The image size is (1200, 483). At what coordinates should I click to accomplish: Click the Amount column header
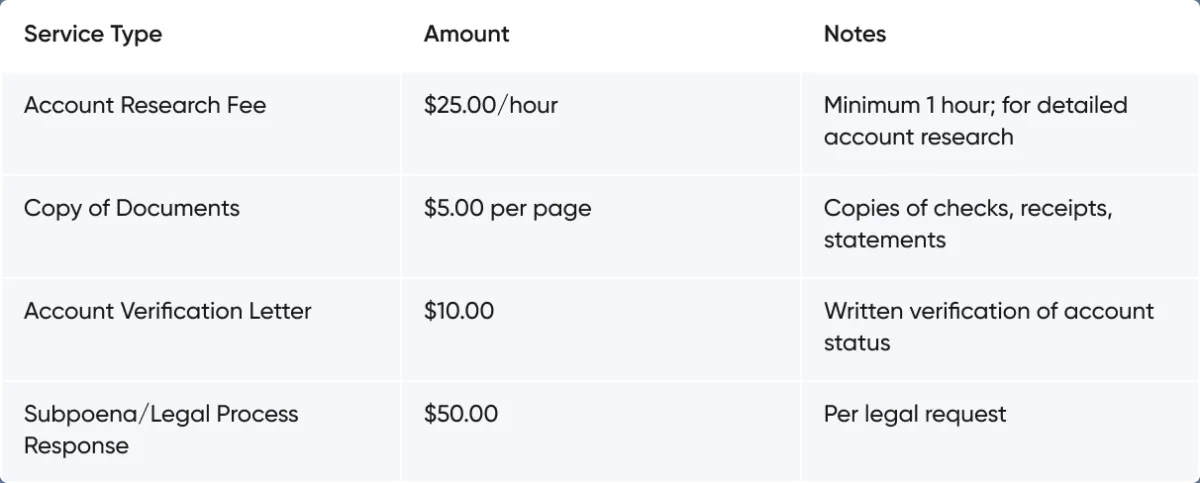[466, 34]
